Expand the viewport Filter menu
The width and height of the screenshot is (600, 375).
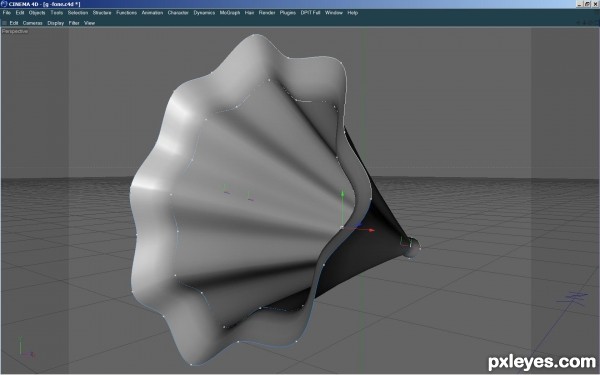(x=74, y=23)
